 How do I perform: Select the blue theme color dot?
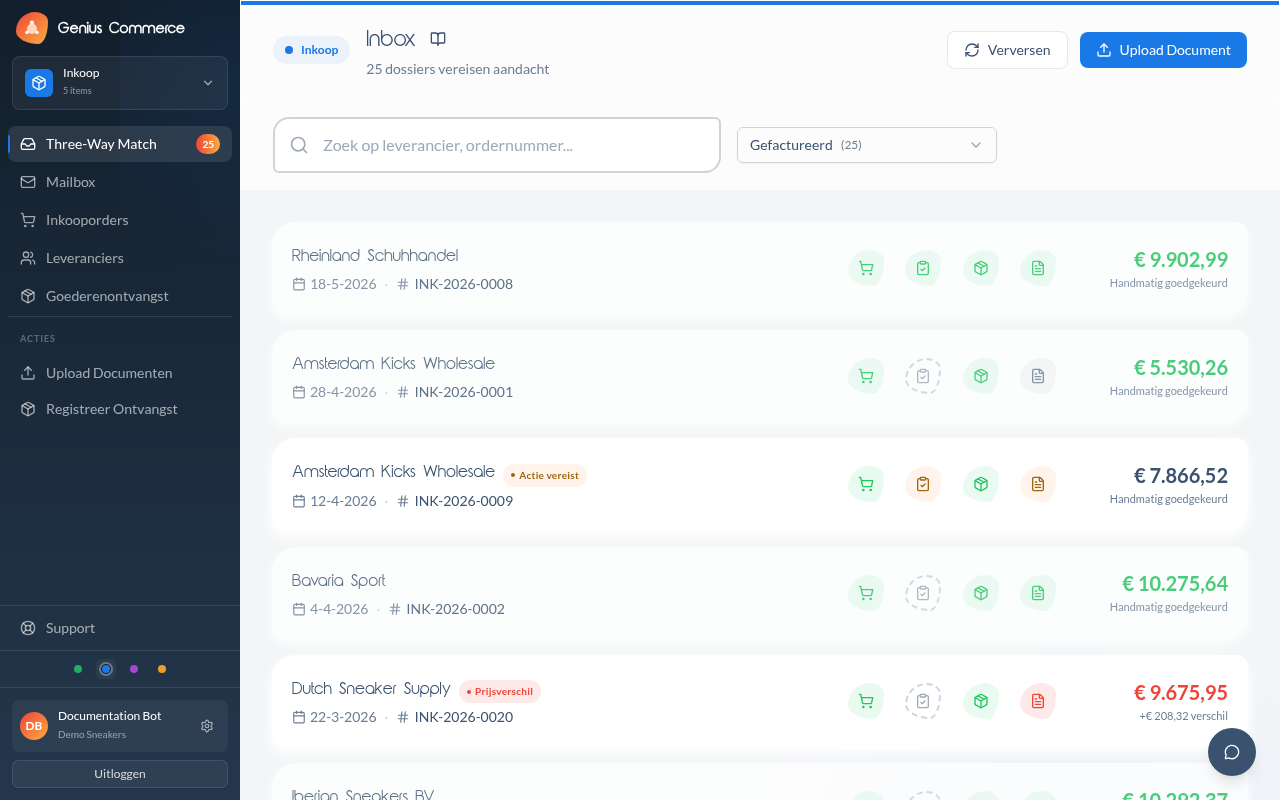coord(106,669)
